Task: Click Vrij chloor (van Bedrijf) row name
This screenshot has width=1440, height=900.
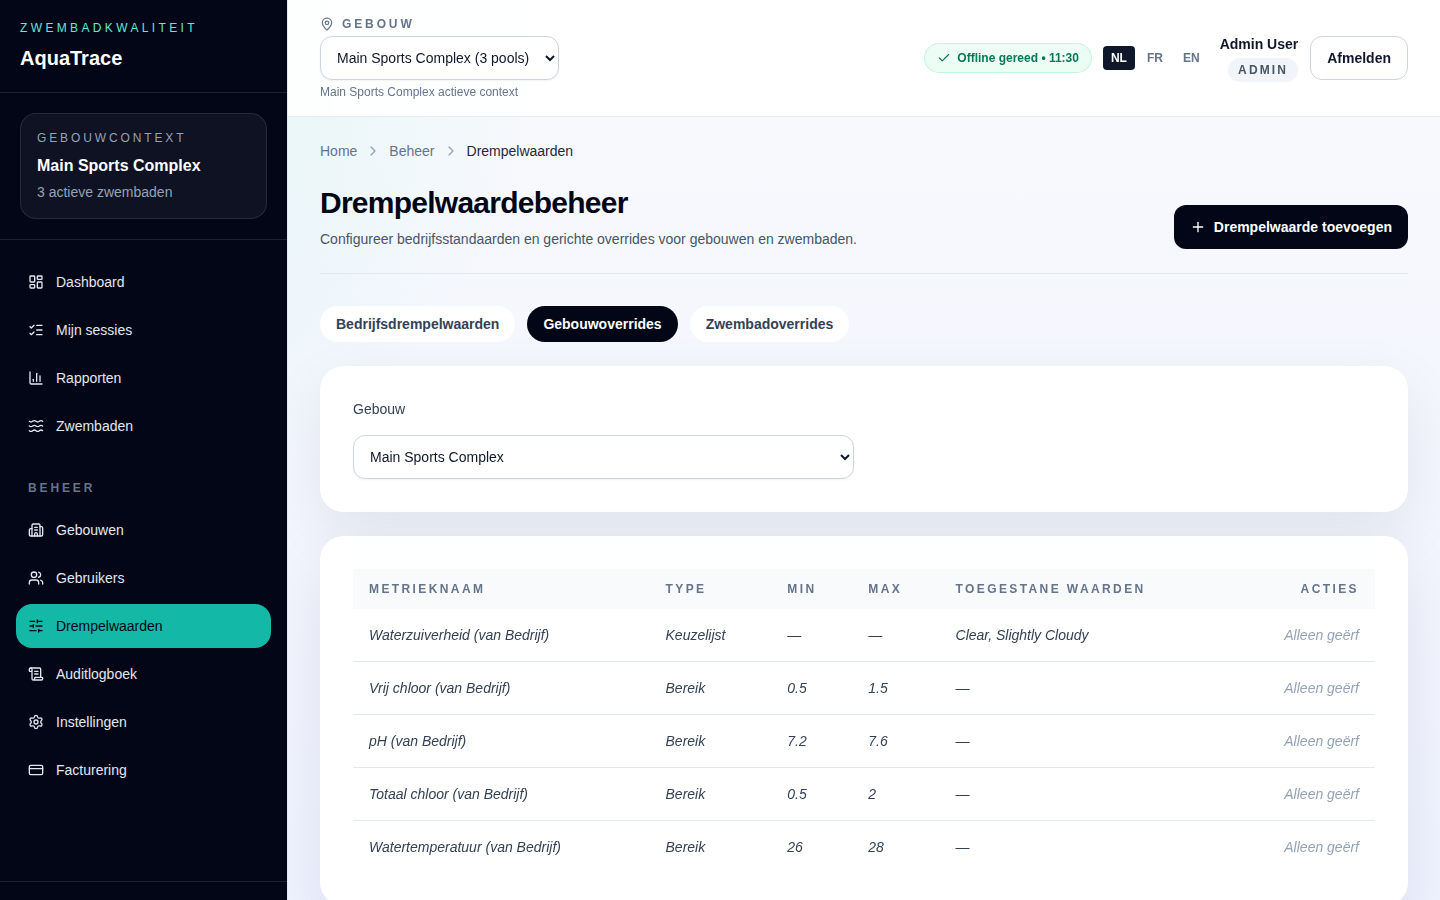Action: click(x=439, y=688)
